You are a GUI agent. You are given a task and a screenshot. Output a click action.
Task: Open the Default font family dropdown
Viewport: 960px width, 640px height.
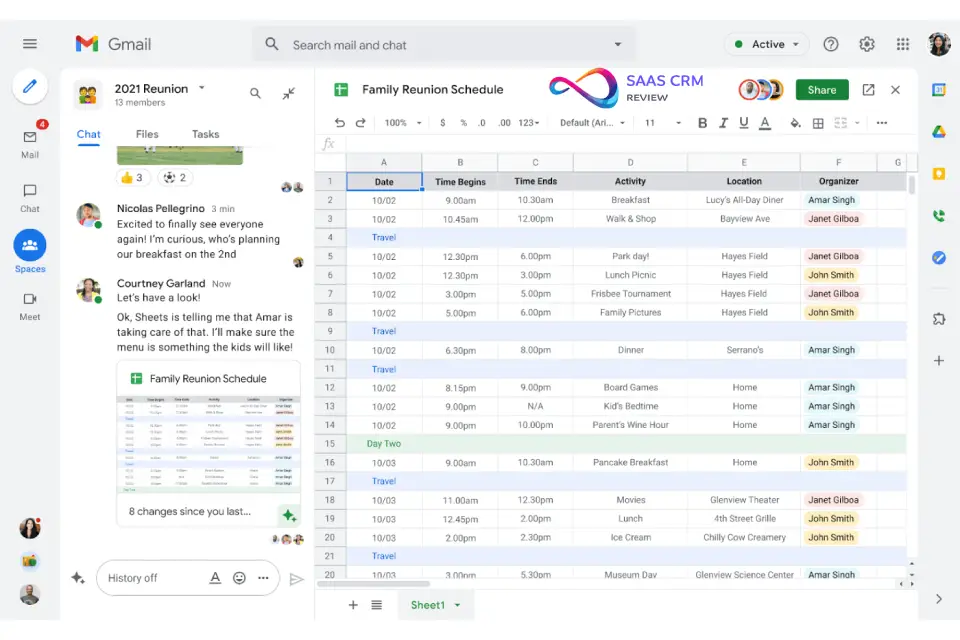[x=592, y=123]
